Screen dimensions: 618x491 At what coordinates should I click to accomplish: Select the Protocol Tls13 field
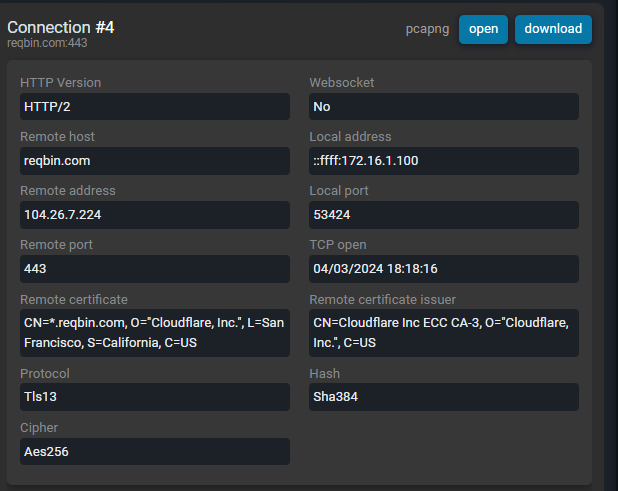pyautogui.click(x=155, y=397)
